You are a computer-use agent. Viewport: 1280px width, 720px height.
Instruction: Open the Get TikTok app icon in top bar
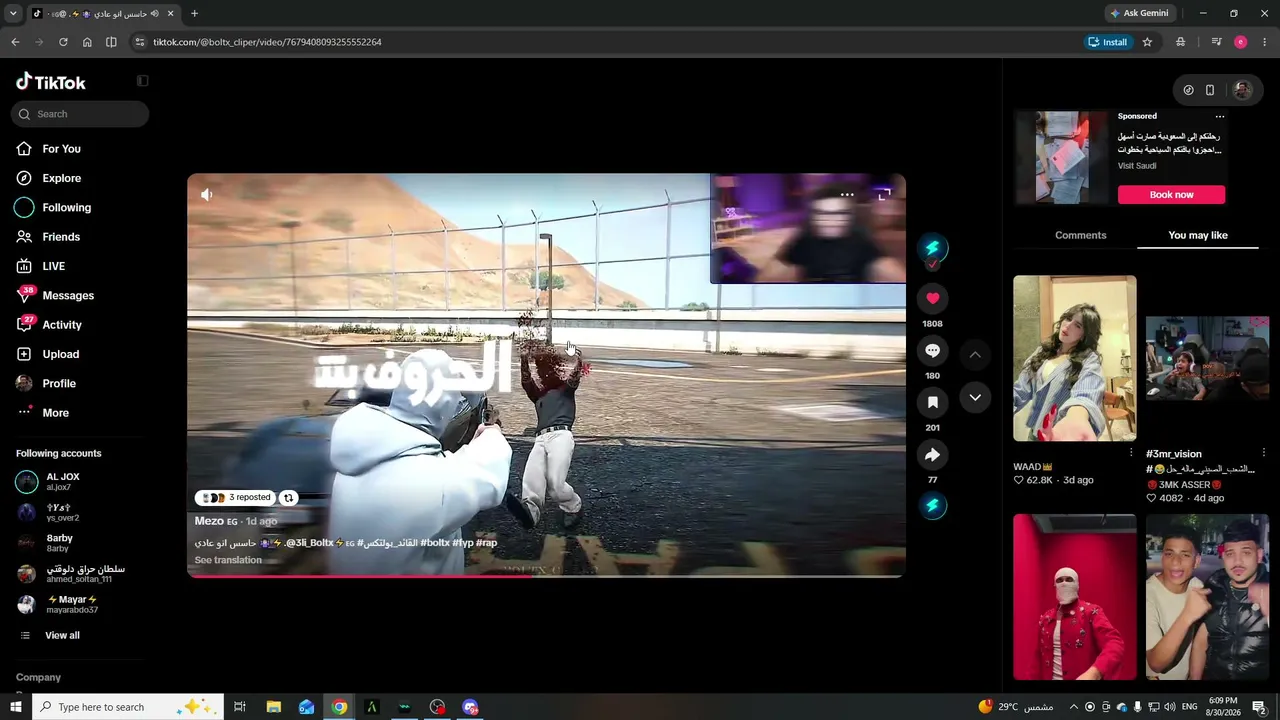pos(1188,90)
